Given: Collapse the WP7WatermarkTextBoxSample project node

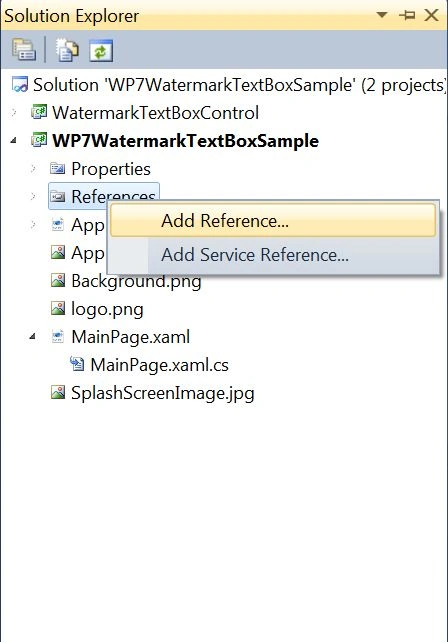Looking at the screenshot, I should click(x=14, y=140).
